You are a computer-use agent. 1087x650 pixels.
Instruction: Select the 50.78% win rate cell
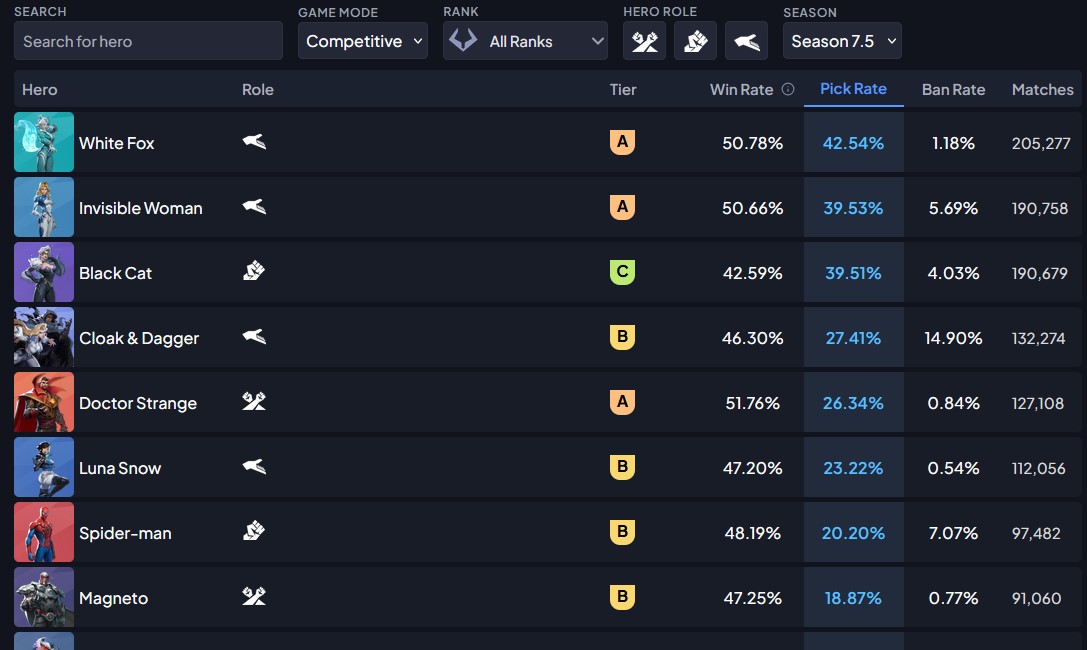[x=752, y=143]
